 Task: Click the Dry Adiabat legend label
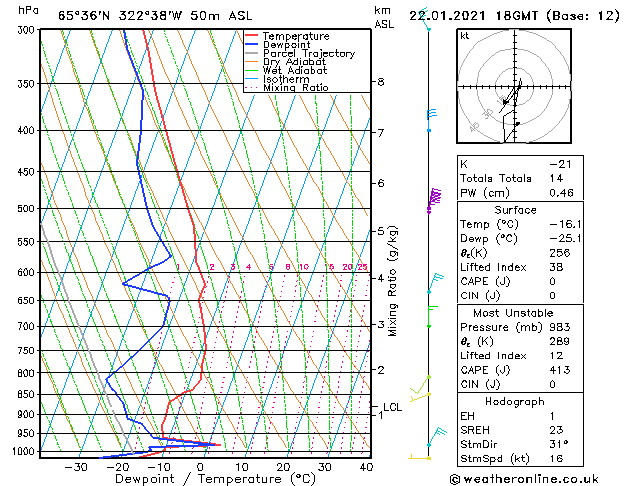coord(294,62)
